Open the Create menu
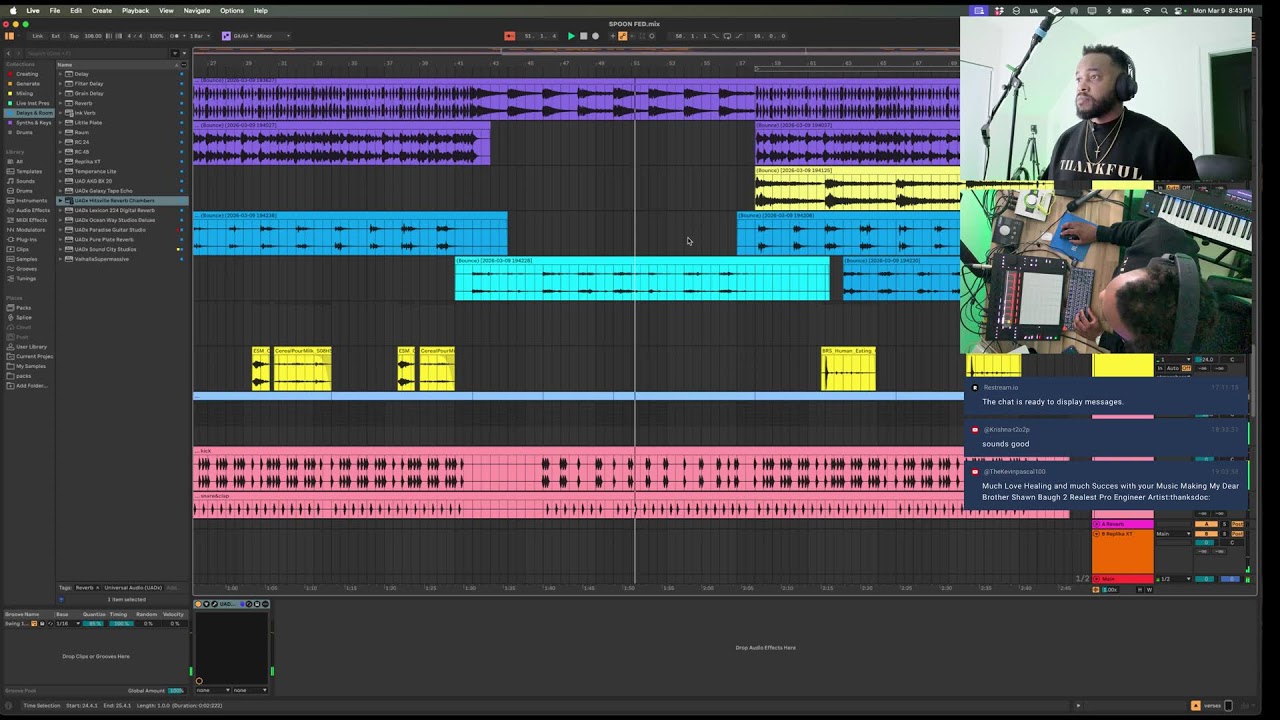Viewport: 1280px width, 720px height. pos(102,10)
